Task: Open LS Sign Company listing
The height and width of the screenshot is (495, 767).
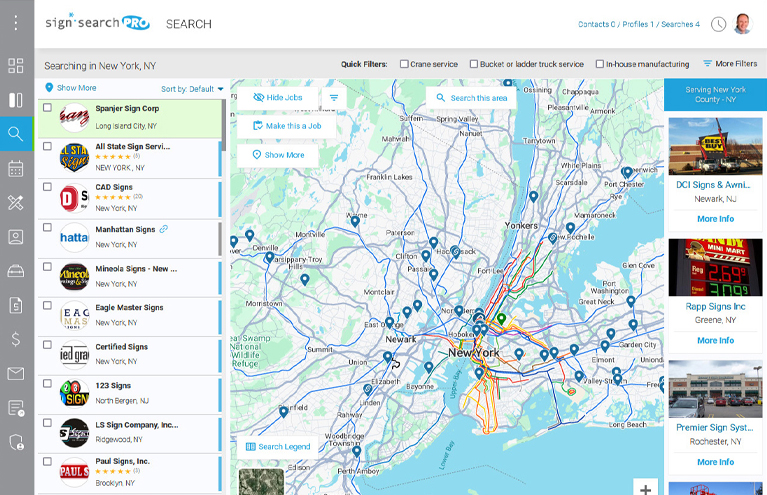Action: [x=129, y=434]
